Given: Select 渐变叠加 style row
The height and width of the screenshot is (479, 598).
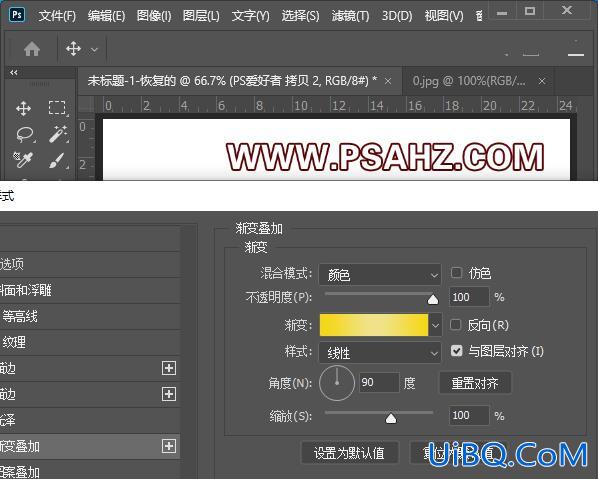Looking at the screenshot, I should [x=90, y=446].
